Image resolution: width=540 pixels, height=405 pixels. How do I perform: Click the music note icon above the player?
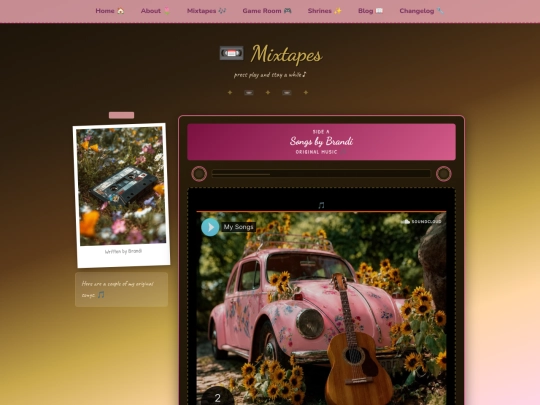pos(321,206)
